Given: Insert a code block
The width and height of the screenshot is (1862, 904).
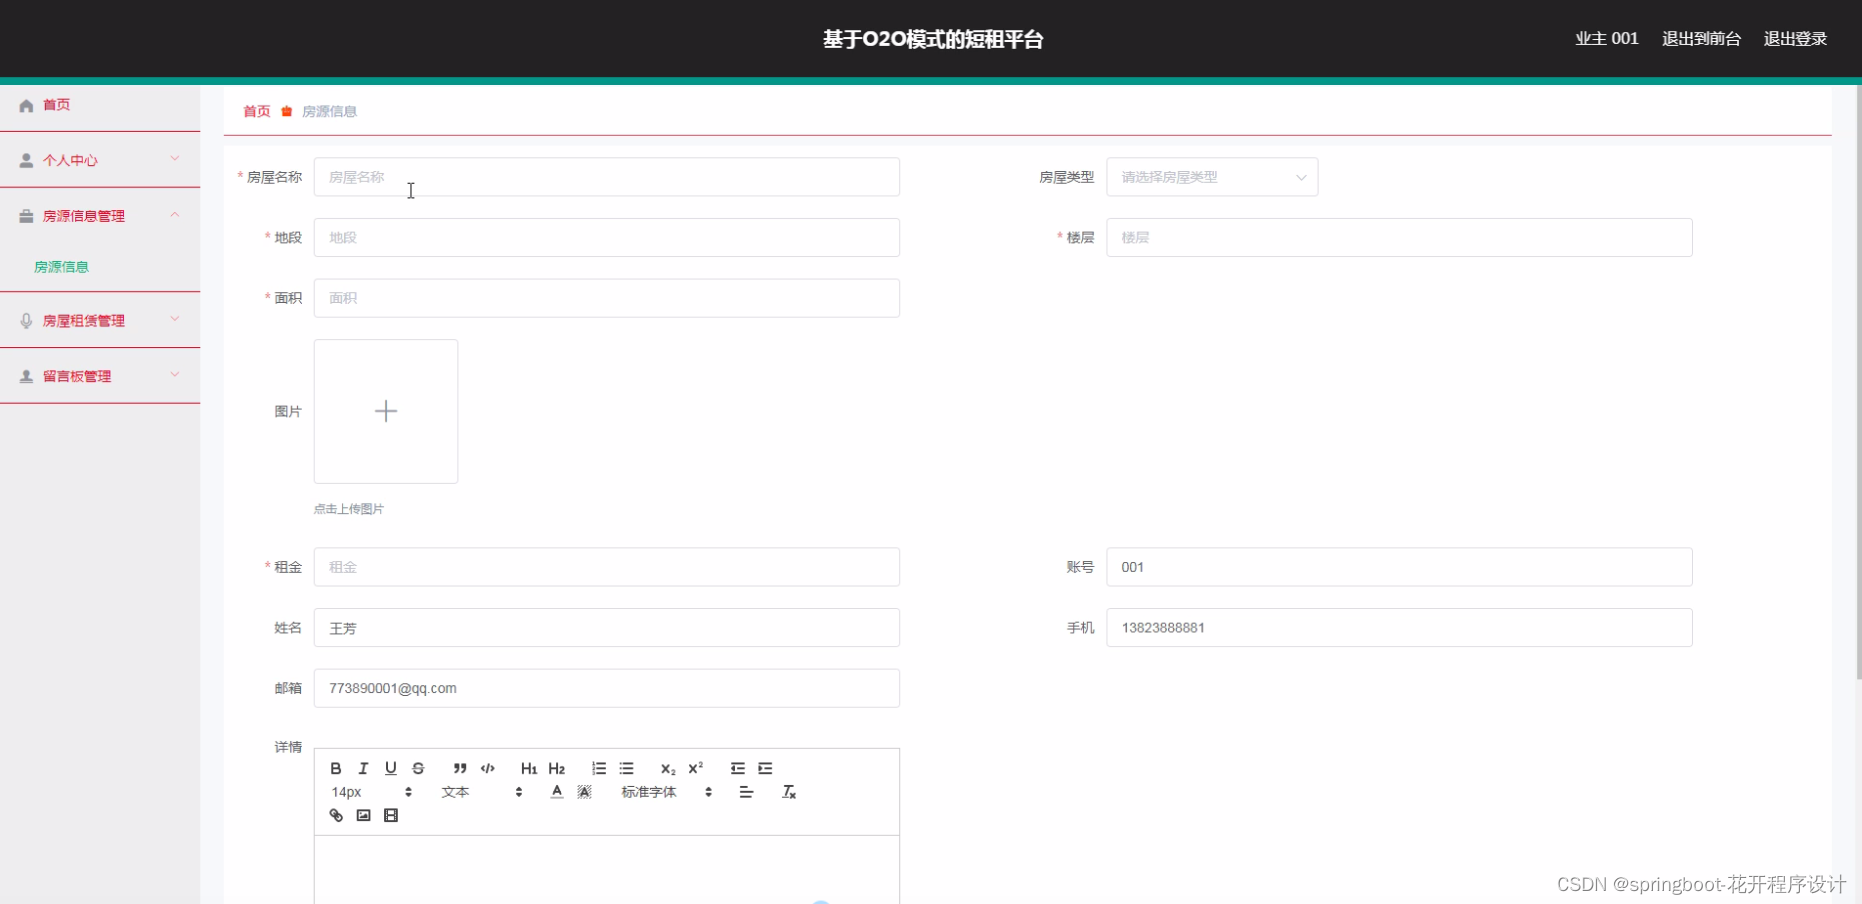Looking at the screenshot, I should pyautogui.click(x=487, y=768).
